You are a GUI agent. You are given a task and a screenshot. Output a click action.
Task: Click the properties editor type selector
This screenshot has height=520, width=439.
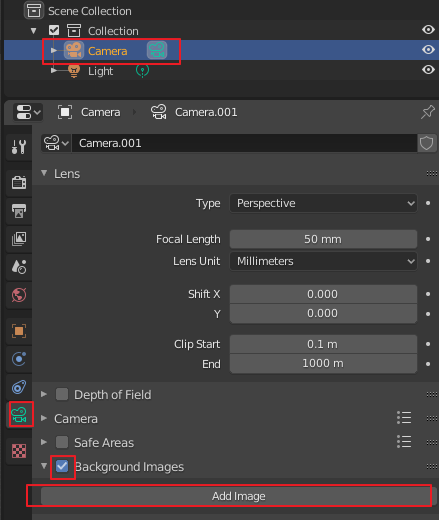tap(28, 112)
